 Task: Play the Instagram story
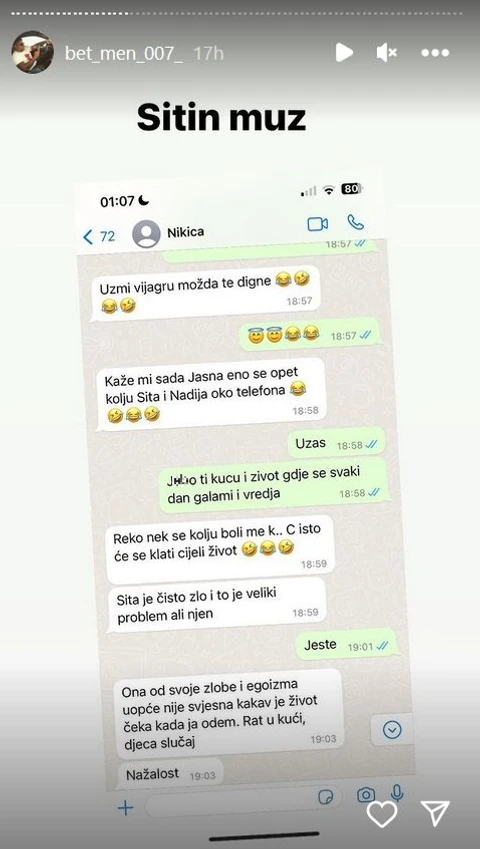(x=344, y=53)
